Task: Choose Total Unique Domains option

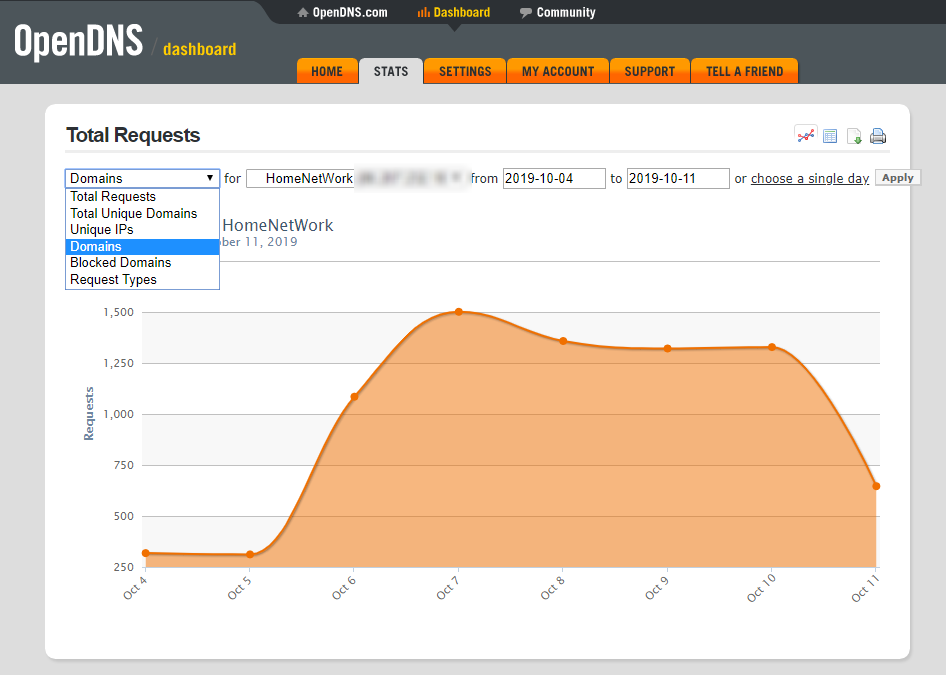Action: tap(142, 214)
